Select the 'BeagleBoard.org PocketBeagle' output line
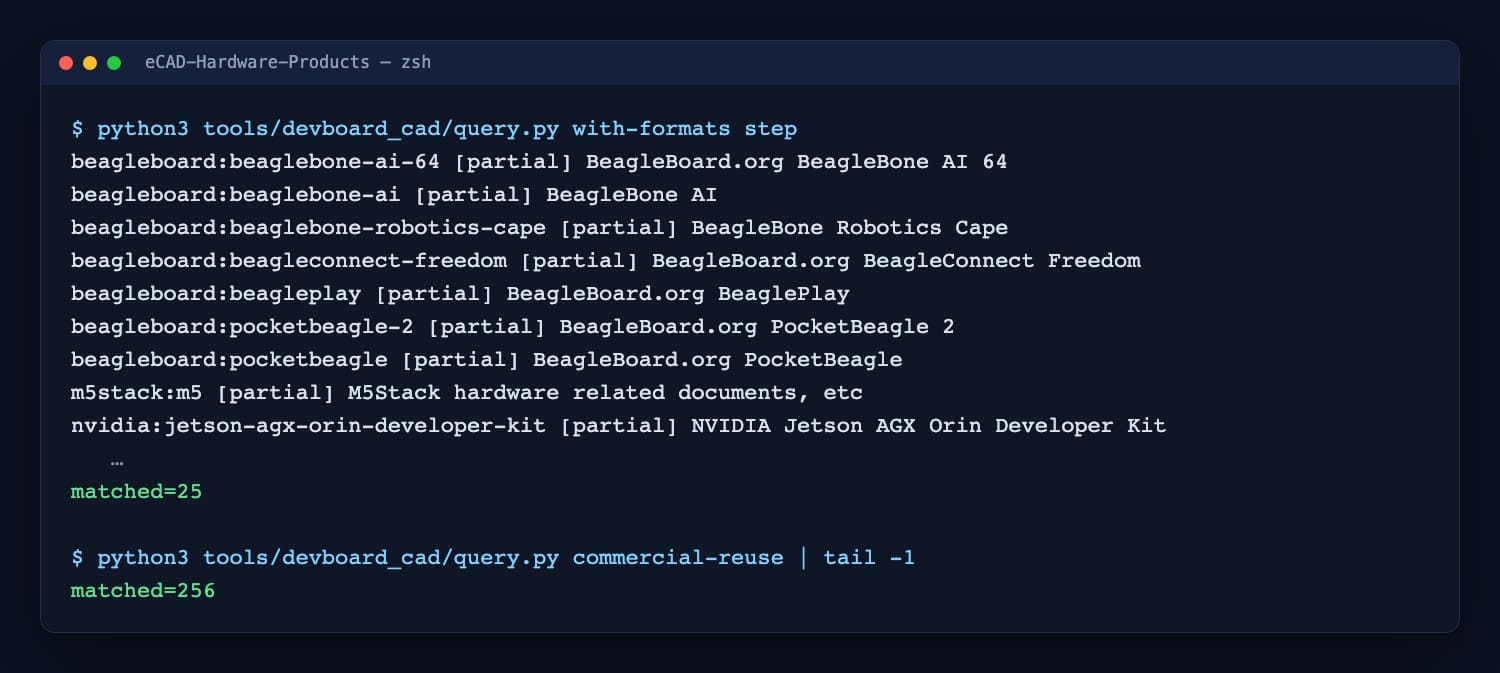This screenshot has width=1500, height=673. (x=487, y=360)
